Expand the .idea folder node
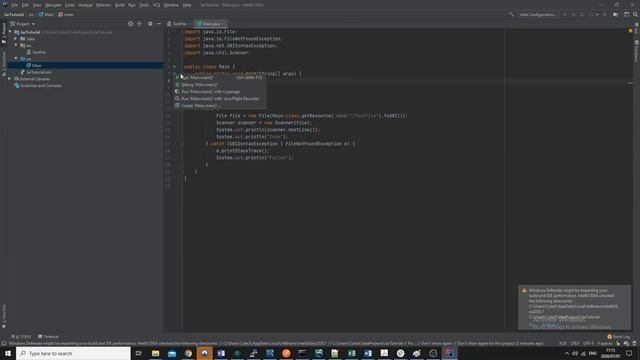The image size is (640, 360). (16, 39)
